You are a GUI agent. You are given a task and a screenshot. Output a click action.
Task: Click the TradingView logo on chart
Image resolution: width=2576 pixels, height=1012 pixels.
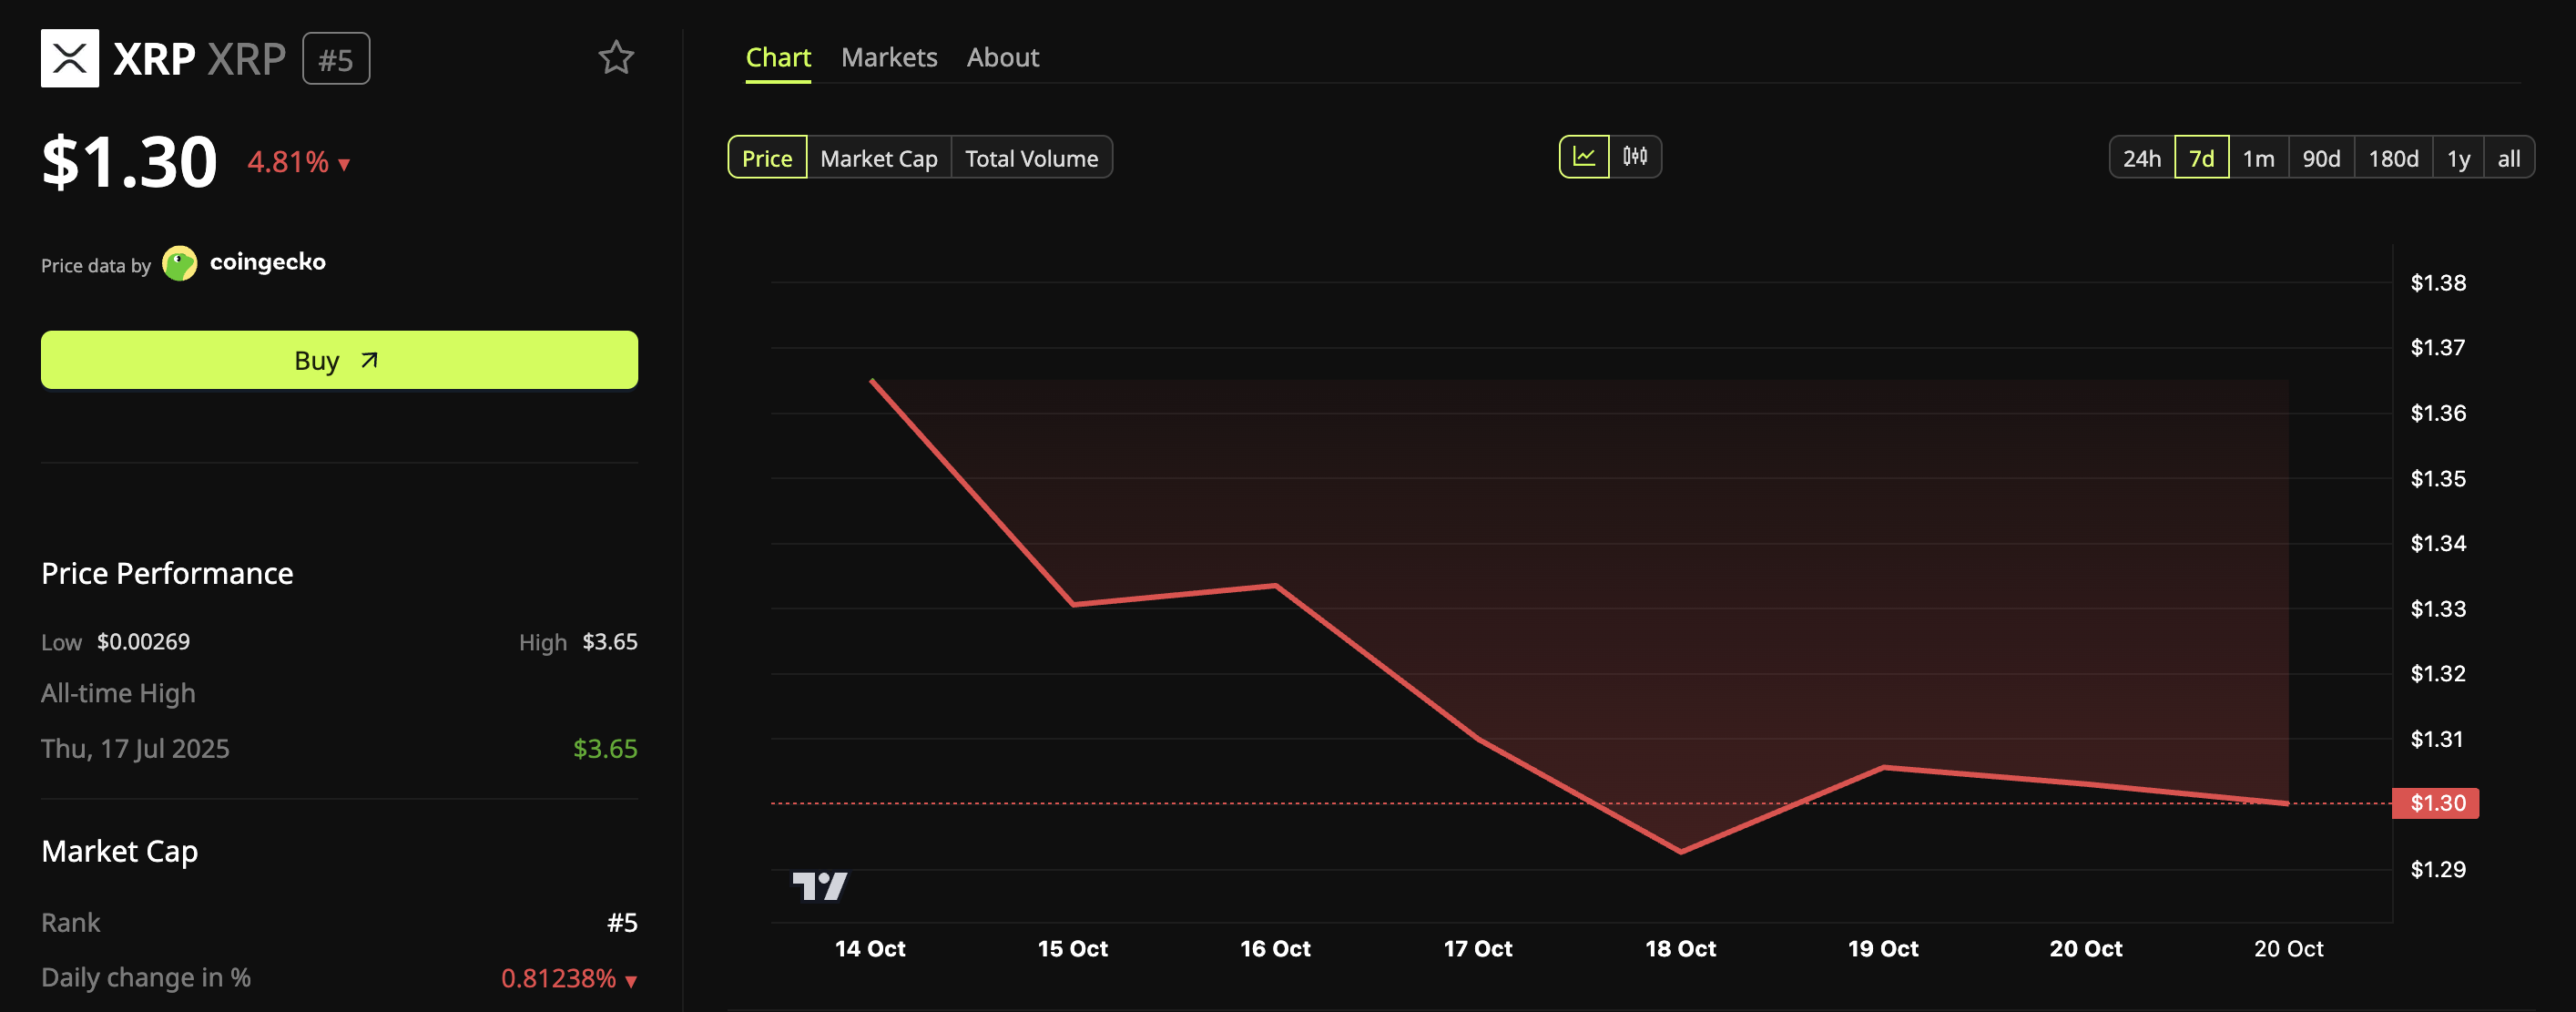(x=819, y=885)
